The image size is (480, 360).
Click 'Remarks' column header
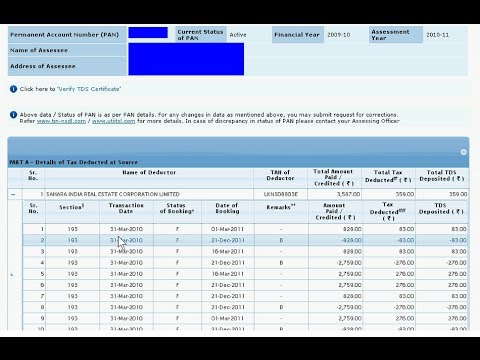click(281, 207)
